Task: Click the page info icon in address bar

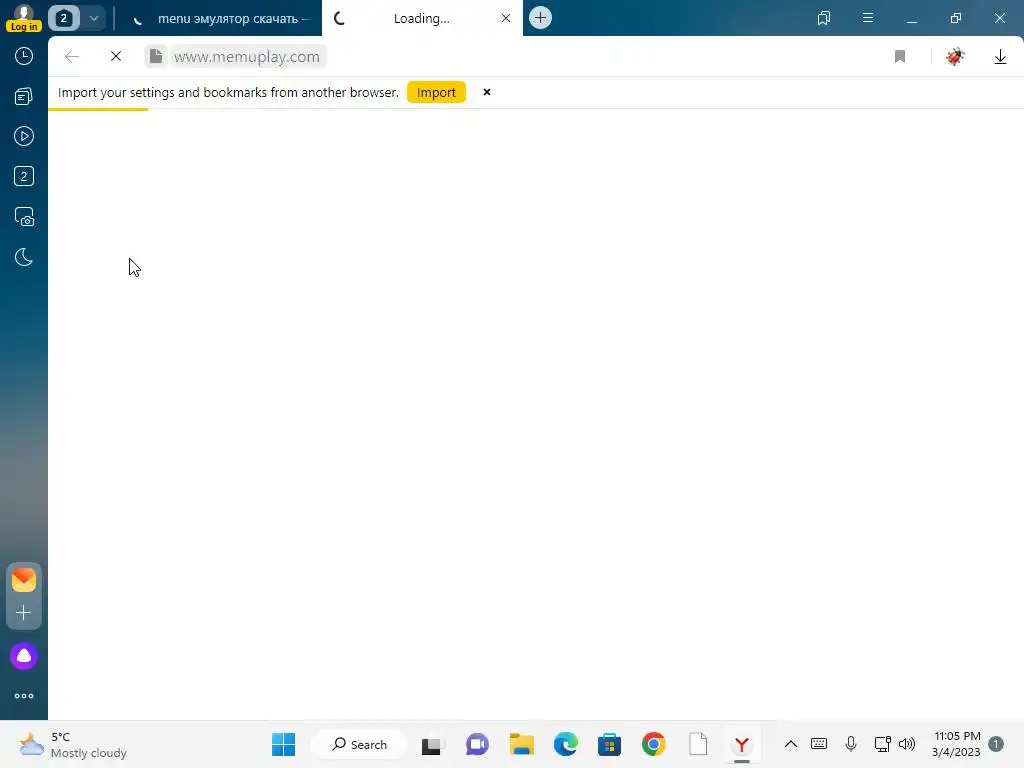Action: (x=156, y=56)
